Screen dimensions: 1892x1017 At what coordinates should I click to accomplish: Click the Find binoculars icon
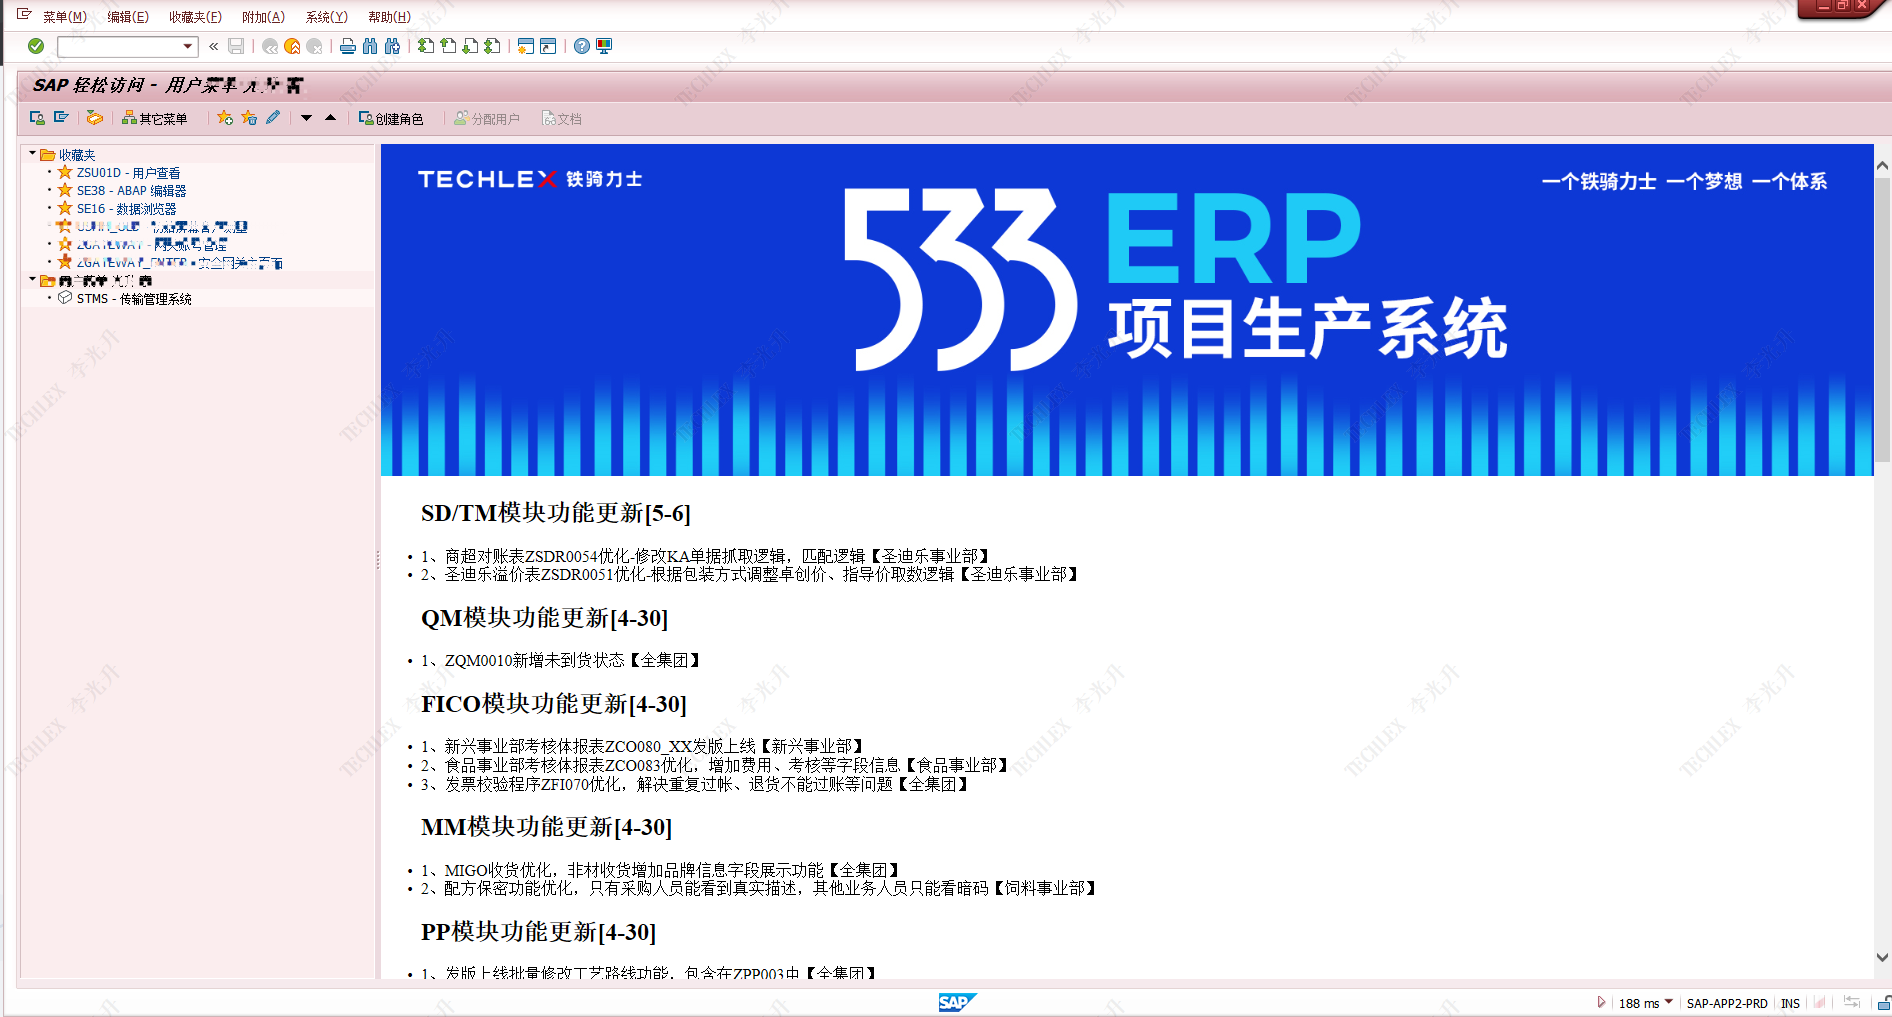370,46
